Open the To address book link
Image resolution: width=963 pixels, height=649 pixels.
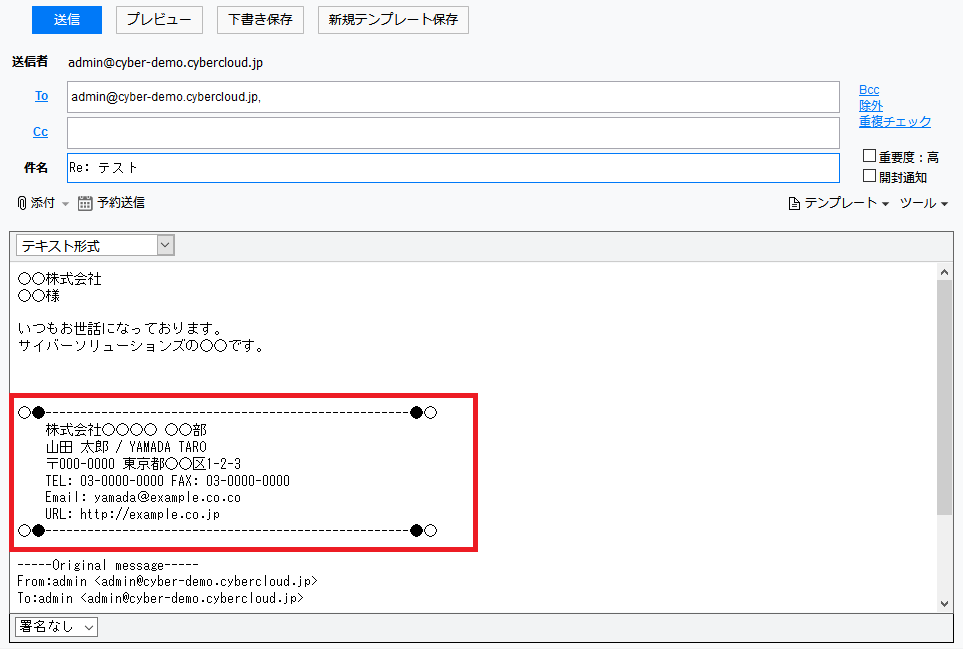[41, 96]
